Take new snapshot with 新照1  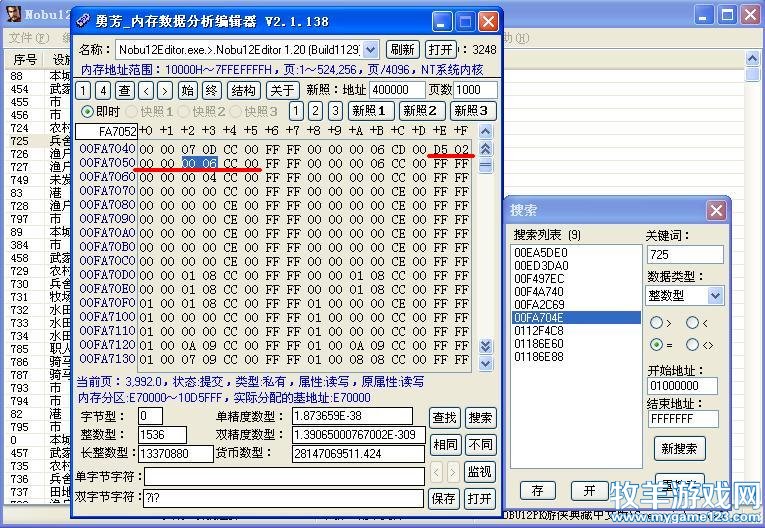click(x=369, y=111)
